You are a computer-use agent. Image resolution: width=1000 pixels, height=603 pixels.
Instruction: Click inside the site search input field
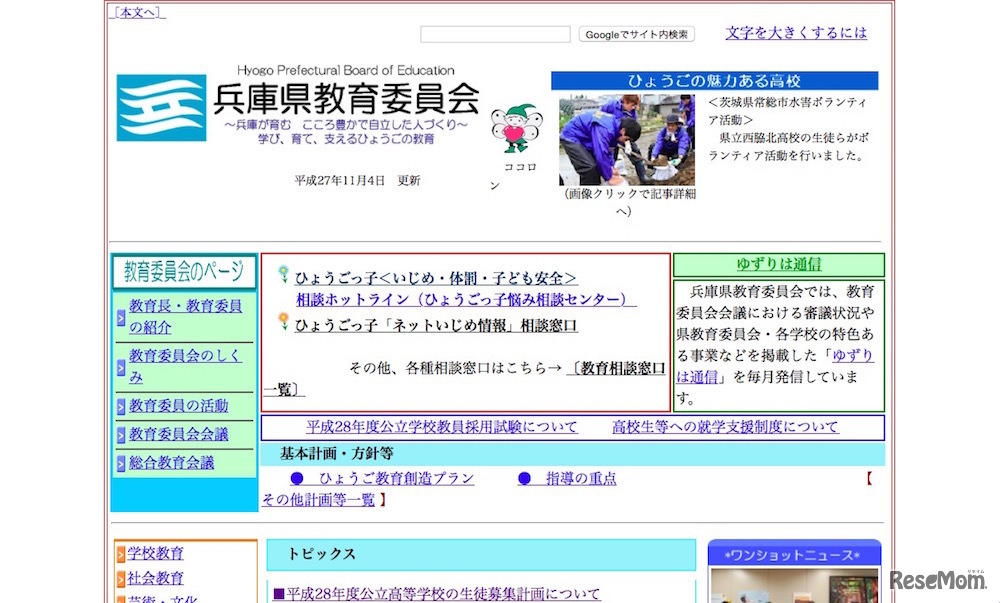click(x=494, y=33)
